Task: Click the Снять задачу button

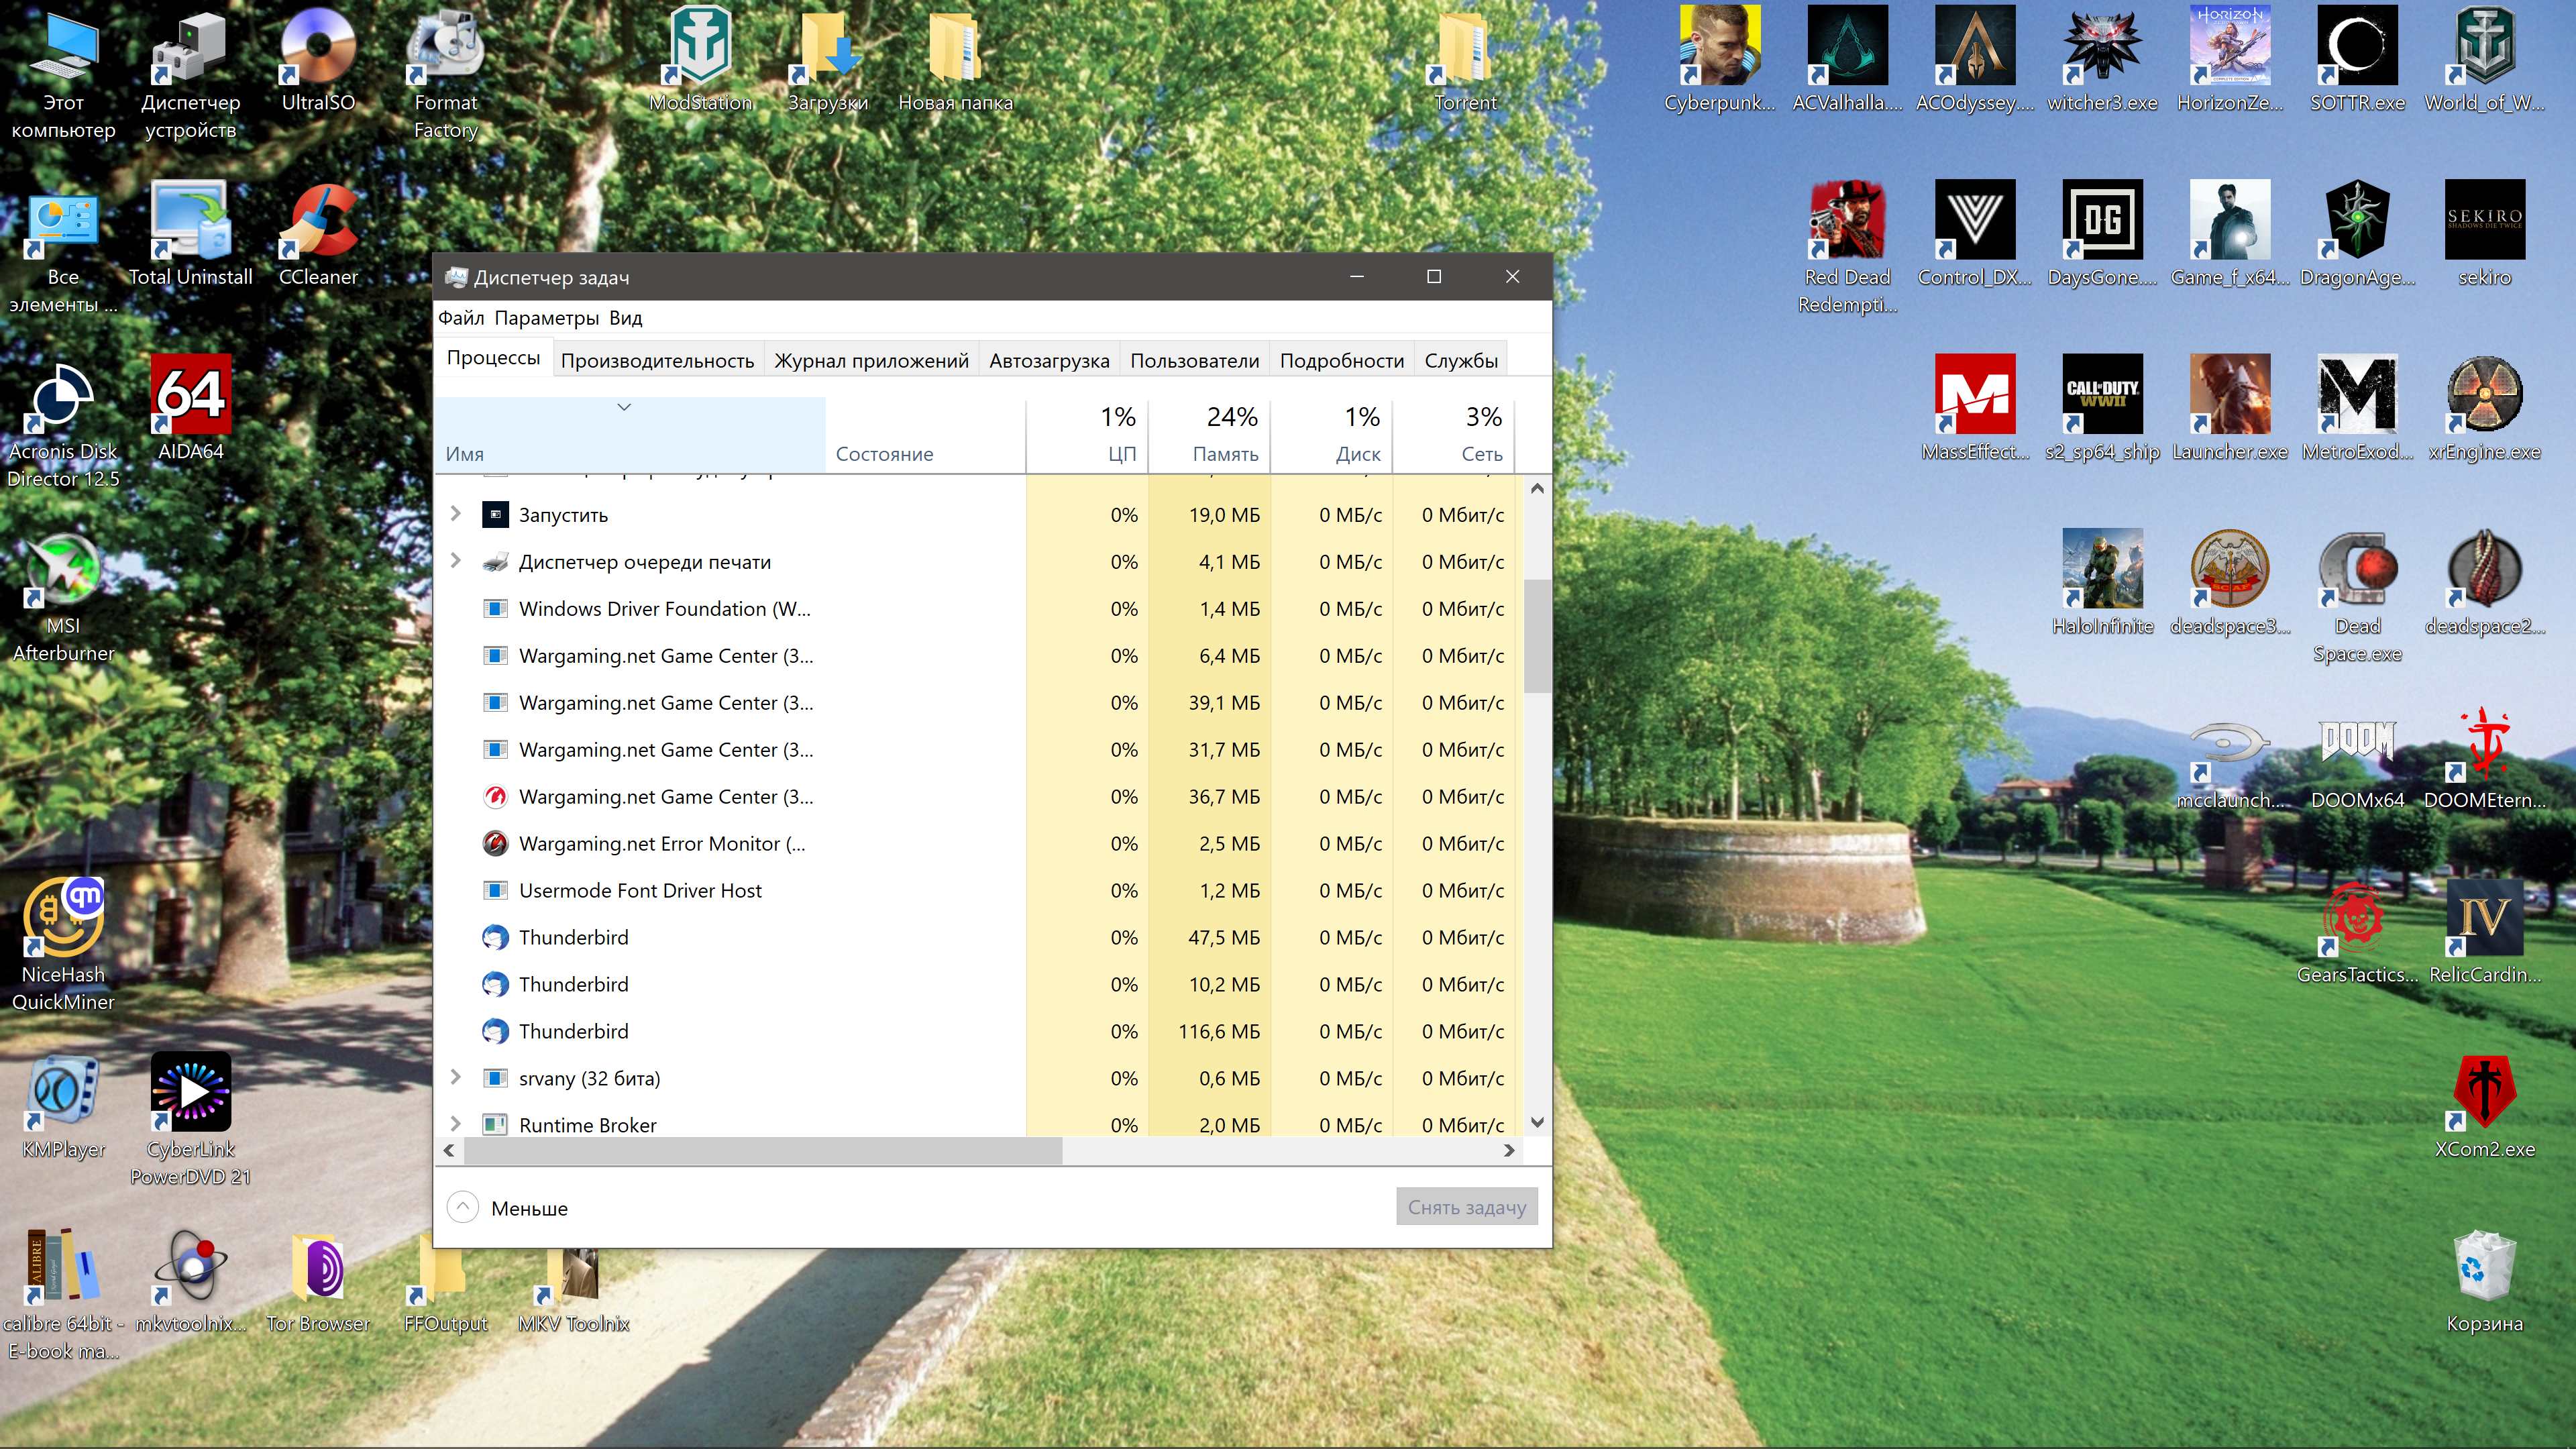Action: [1466, 1207]
